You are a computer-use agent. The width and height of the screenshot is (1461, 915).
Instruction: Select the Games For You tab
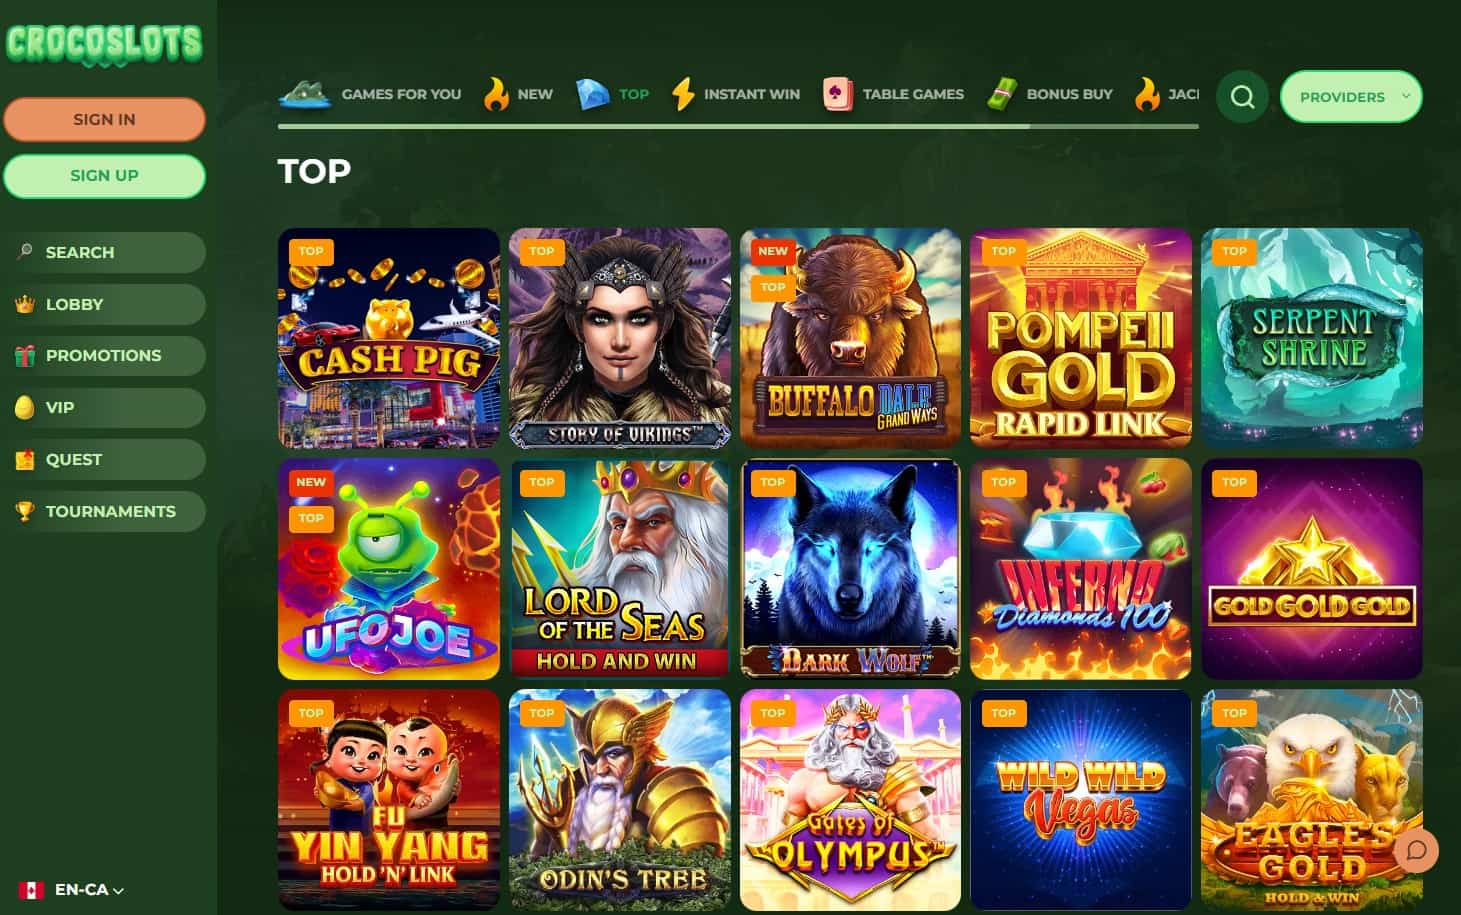370,94
